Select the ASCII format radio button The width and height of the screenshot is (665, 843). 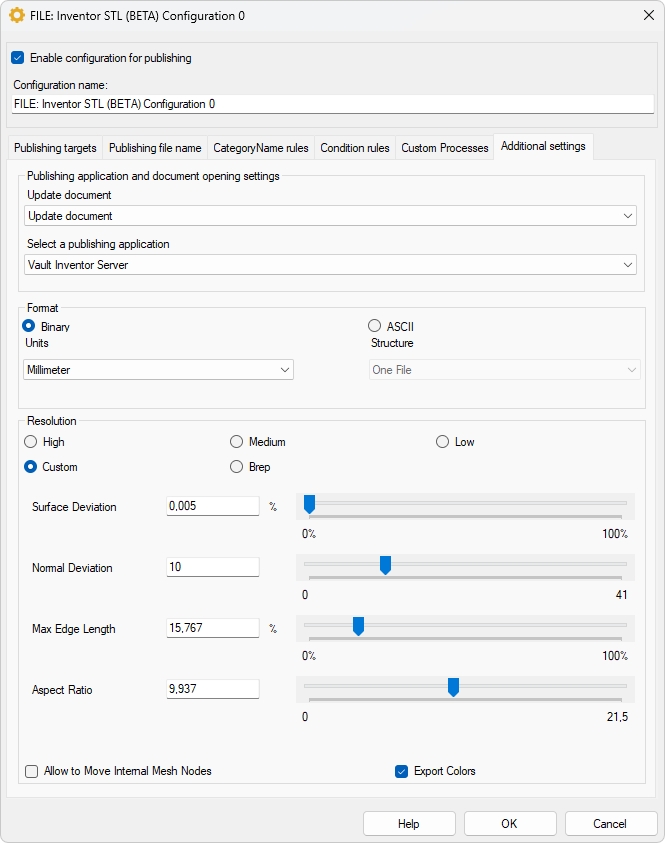pos(375,326)
